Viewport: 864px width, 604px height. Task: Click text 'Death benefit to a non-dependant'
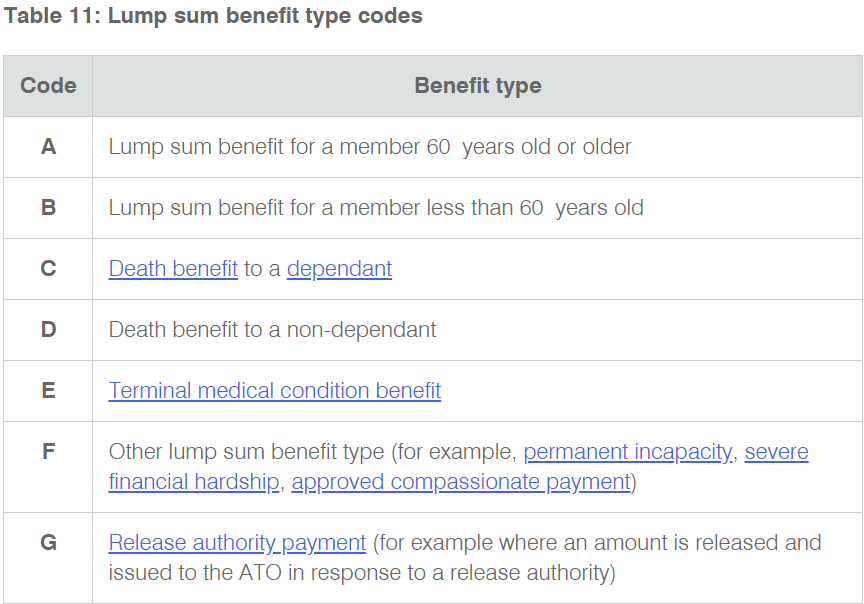pos(272,330)
